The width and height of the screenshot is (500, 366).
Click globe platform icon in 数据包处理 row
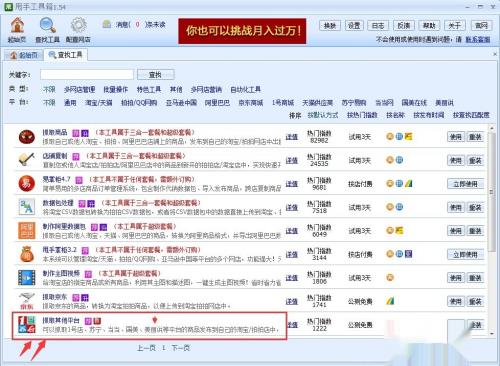coord(399,207)
